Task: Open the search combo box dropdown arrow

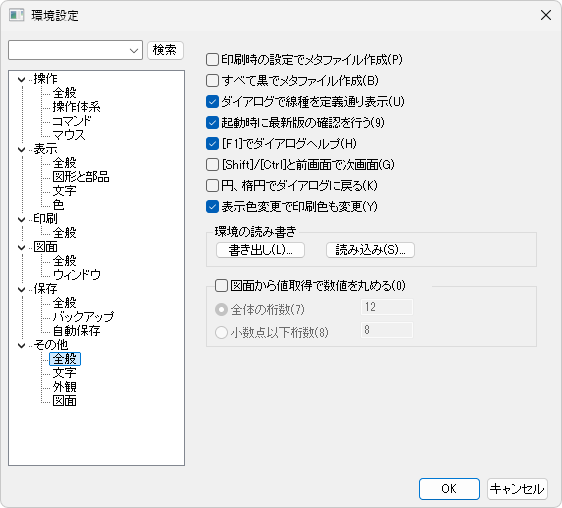Action: 134,51
